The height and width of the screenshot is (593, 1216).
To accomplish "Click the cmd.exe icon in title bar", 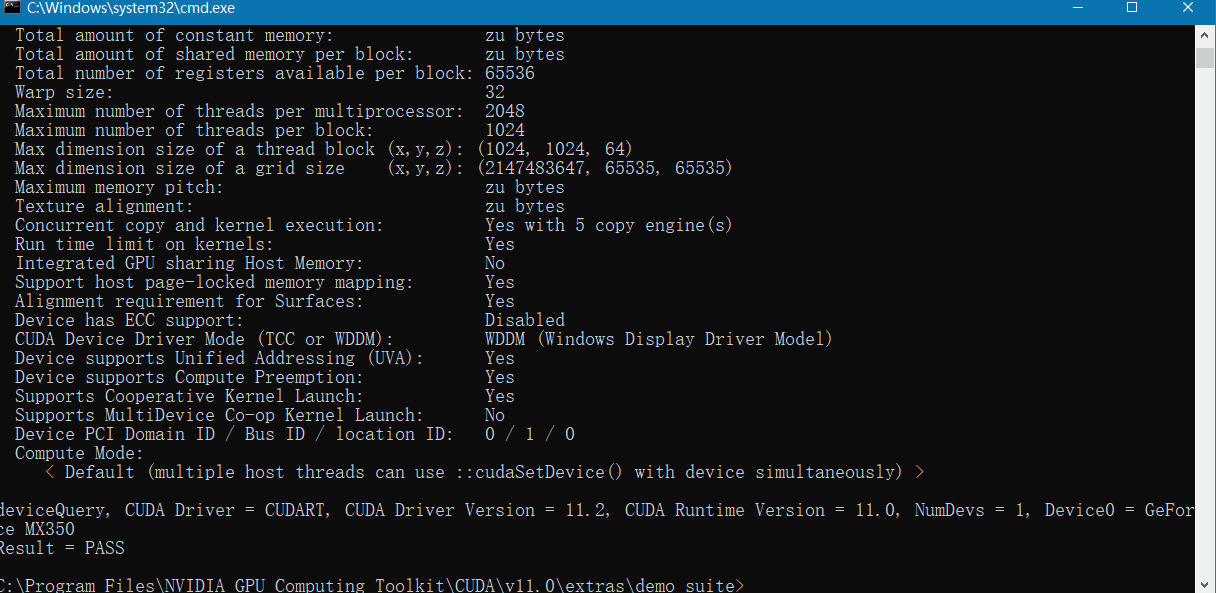I will click(x=11, y=8).
